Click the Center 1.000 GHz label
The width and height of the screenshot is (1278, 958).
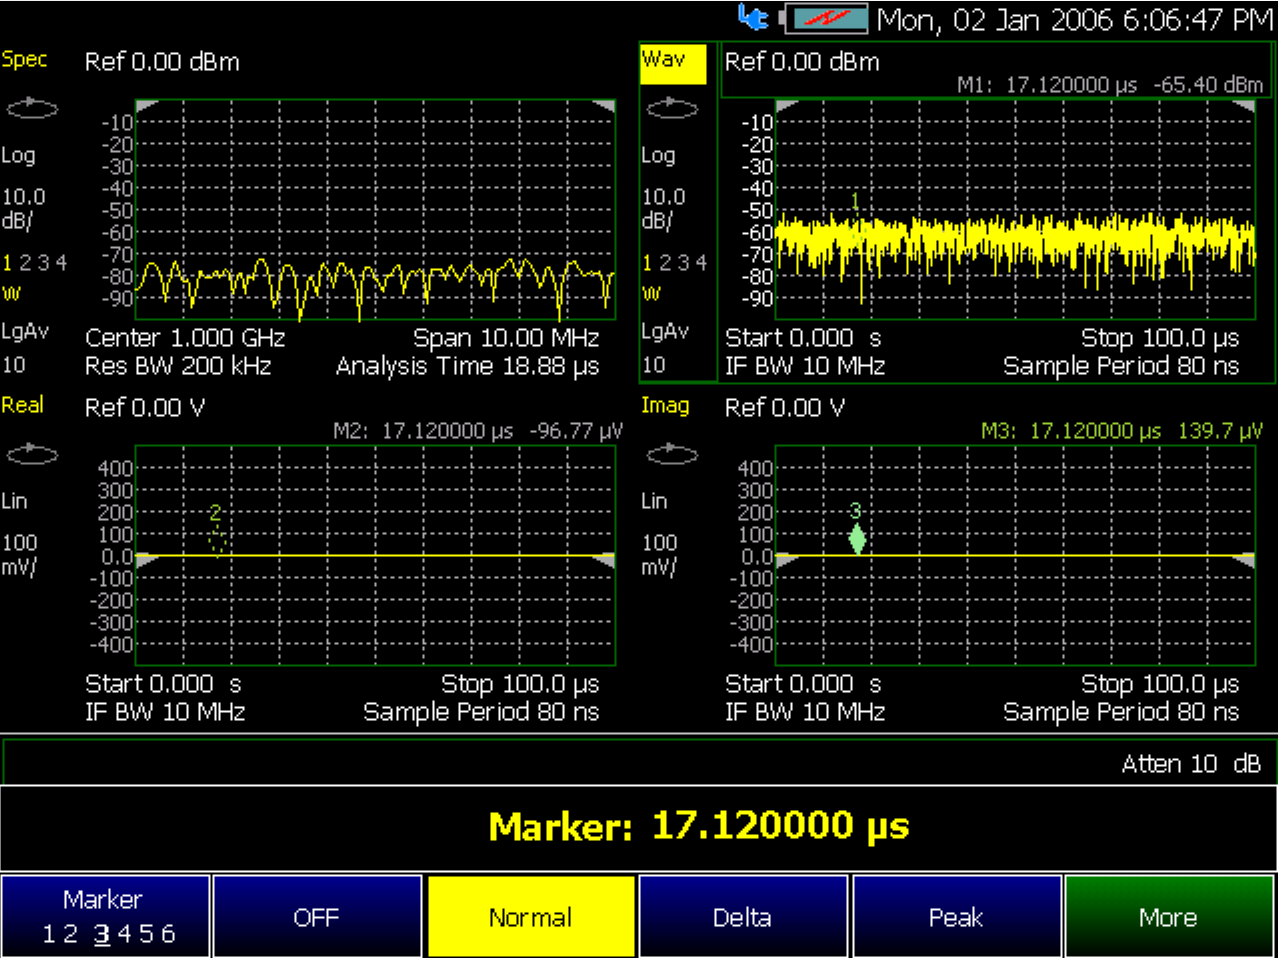pos(185,338)
